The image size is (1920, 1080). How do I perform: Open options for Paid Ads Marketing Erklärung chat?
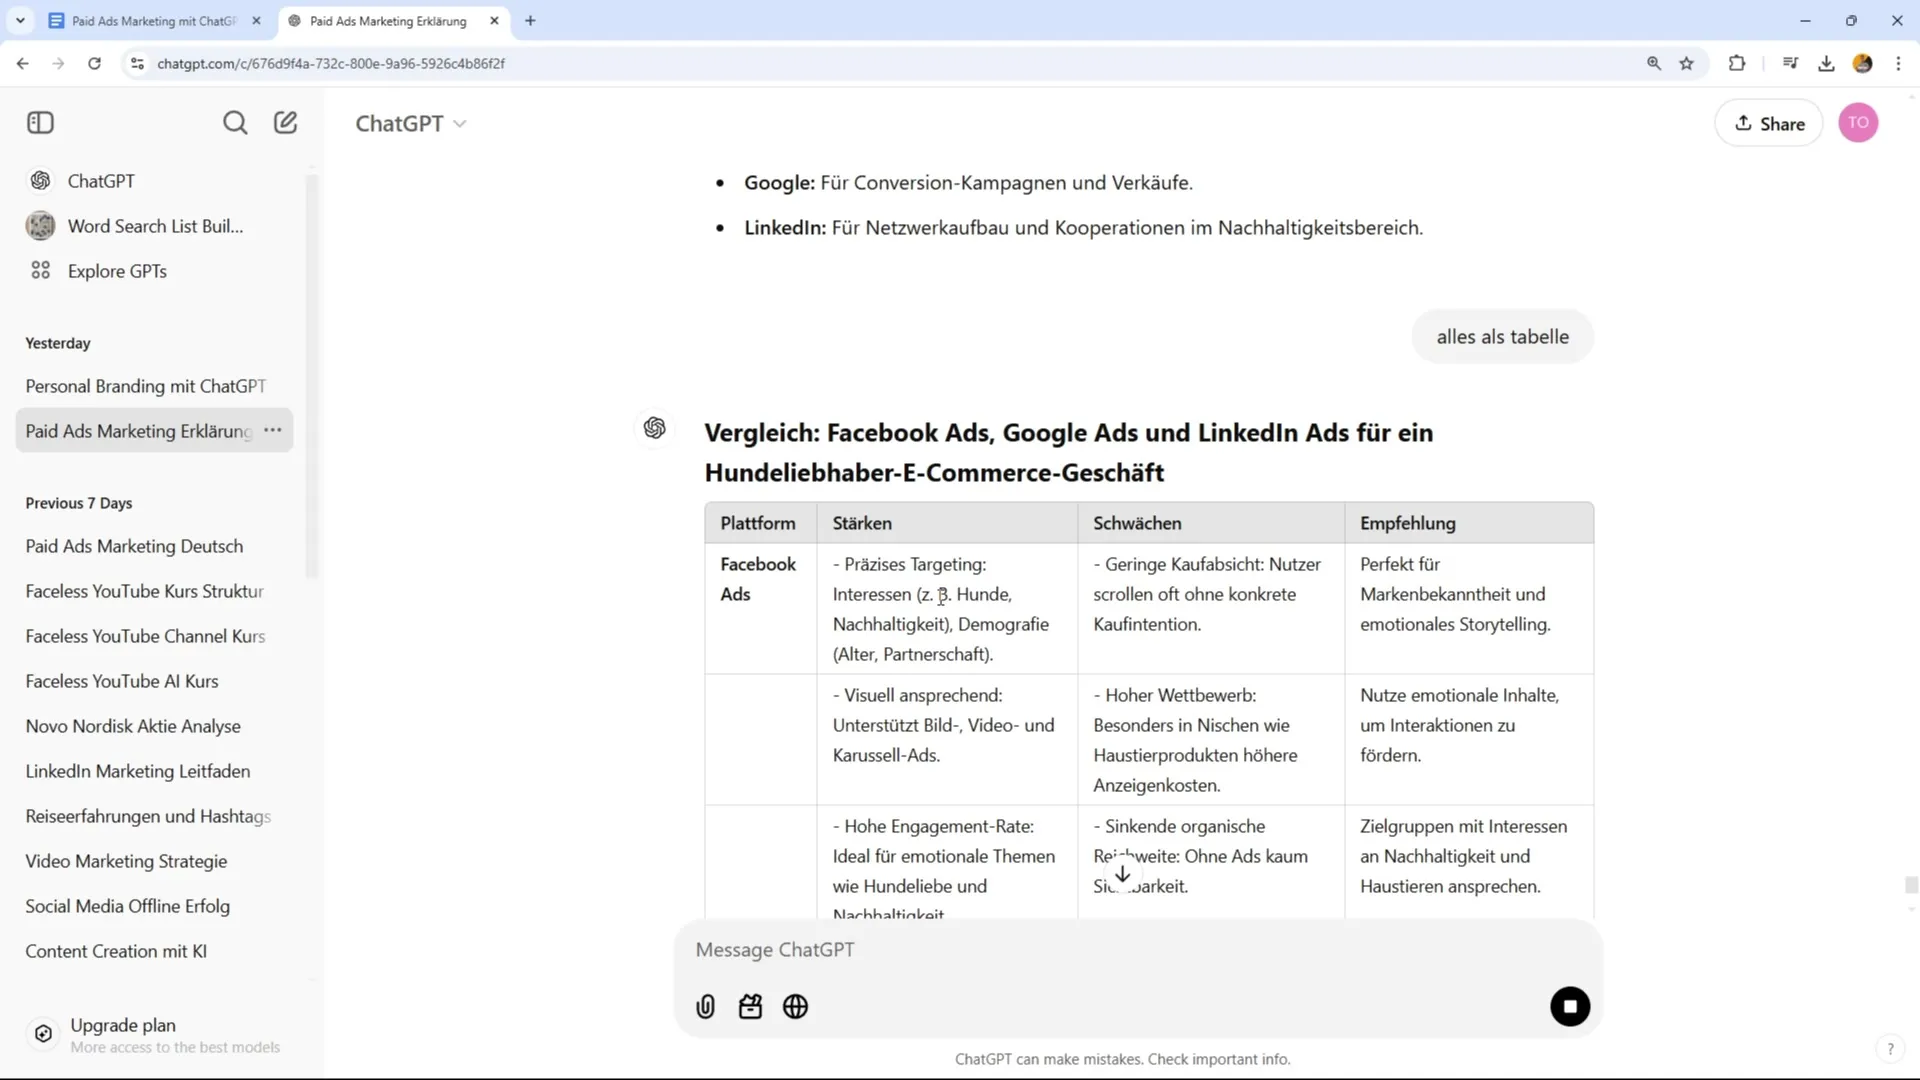(273, 430)
